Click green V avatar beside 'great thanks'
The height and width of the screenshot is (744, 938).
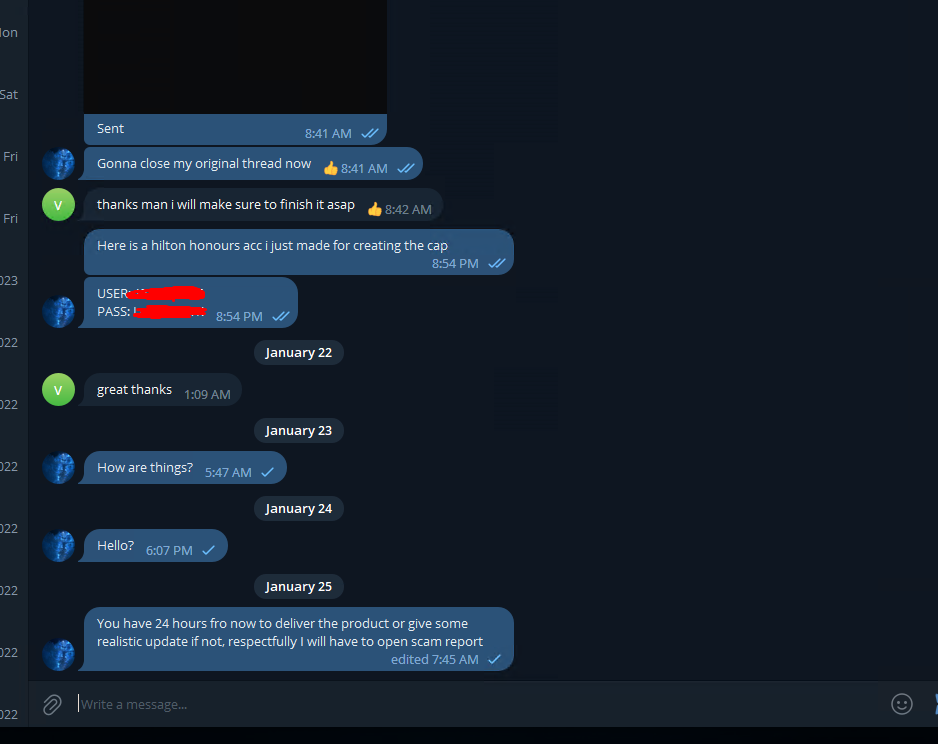pos(59,389)
